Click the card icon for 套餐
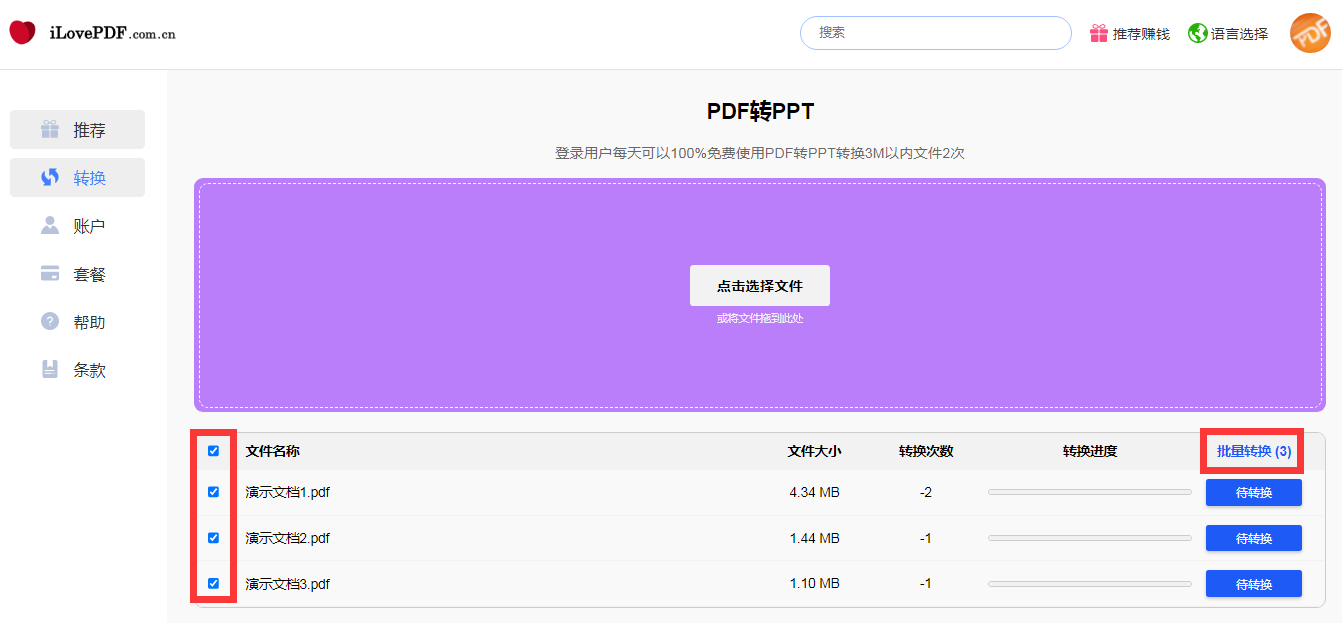The width and height of the screenshot is (1342, 623). [50, 274]
